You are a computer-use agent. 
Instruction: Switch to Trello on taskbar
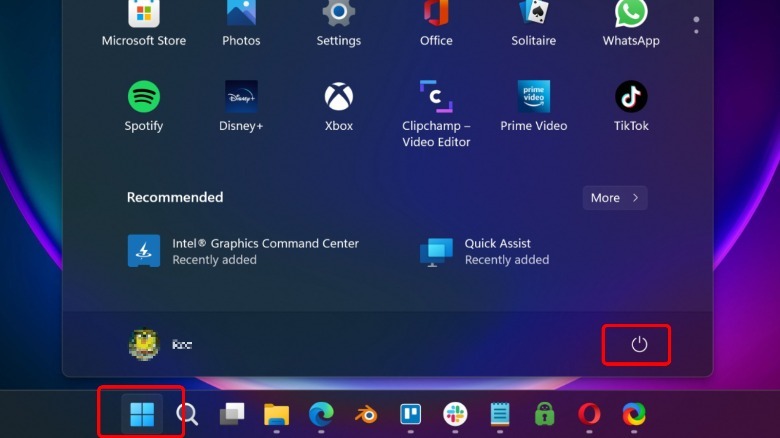(410, 414)
